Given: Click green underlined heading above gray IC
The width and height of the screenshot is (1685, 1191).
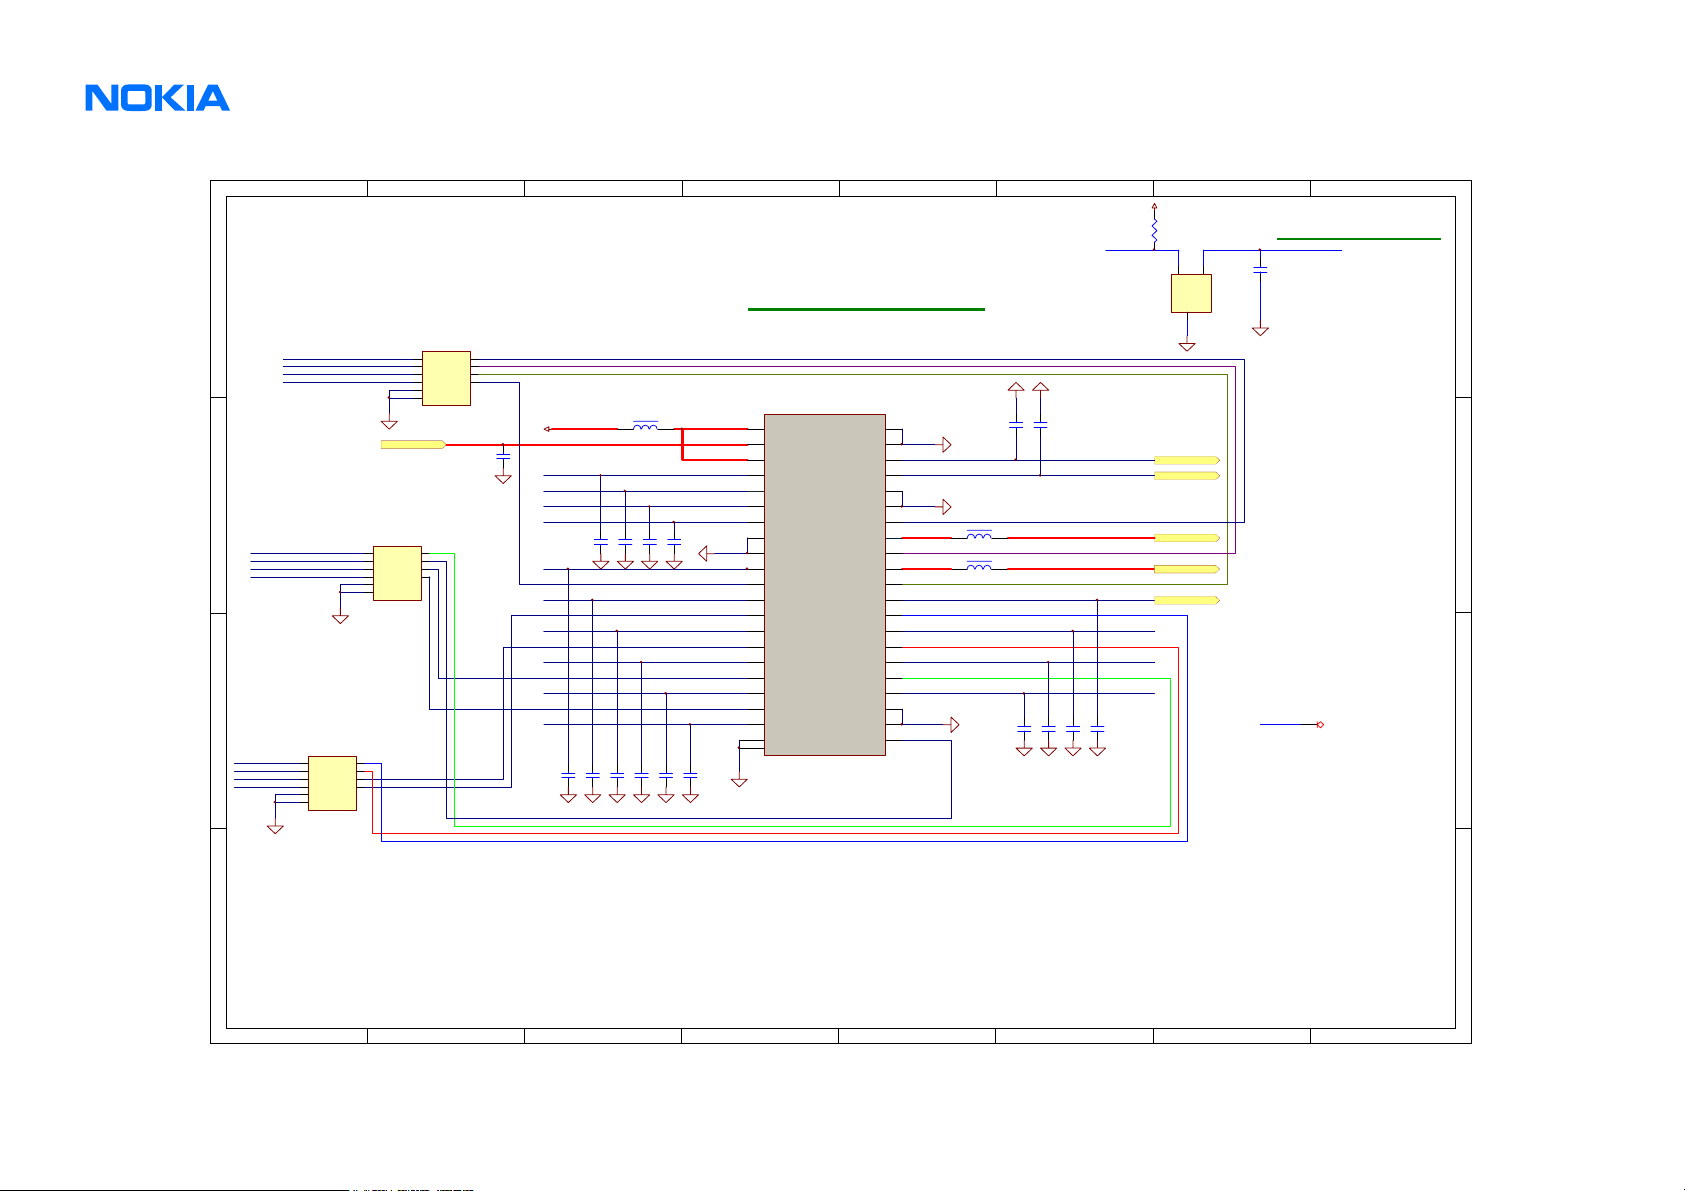Looking at the screenshot, I should [866, 309].
